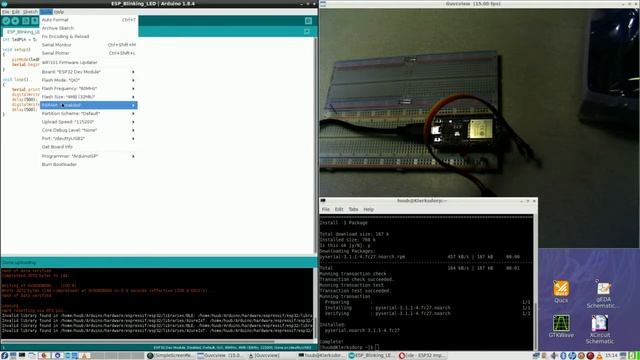This screenshot has width=640, height=360.
Task: Click the Open sketch toolbar icon
Action: (x=35, y=21)
